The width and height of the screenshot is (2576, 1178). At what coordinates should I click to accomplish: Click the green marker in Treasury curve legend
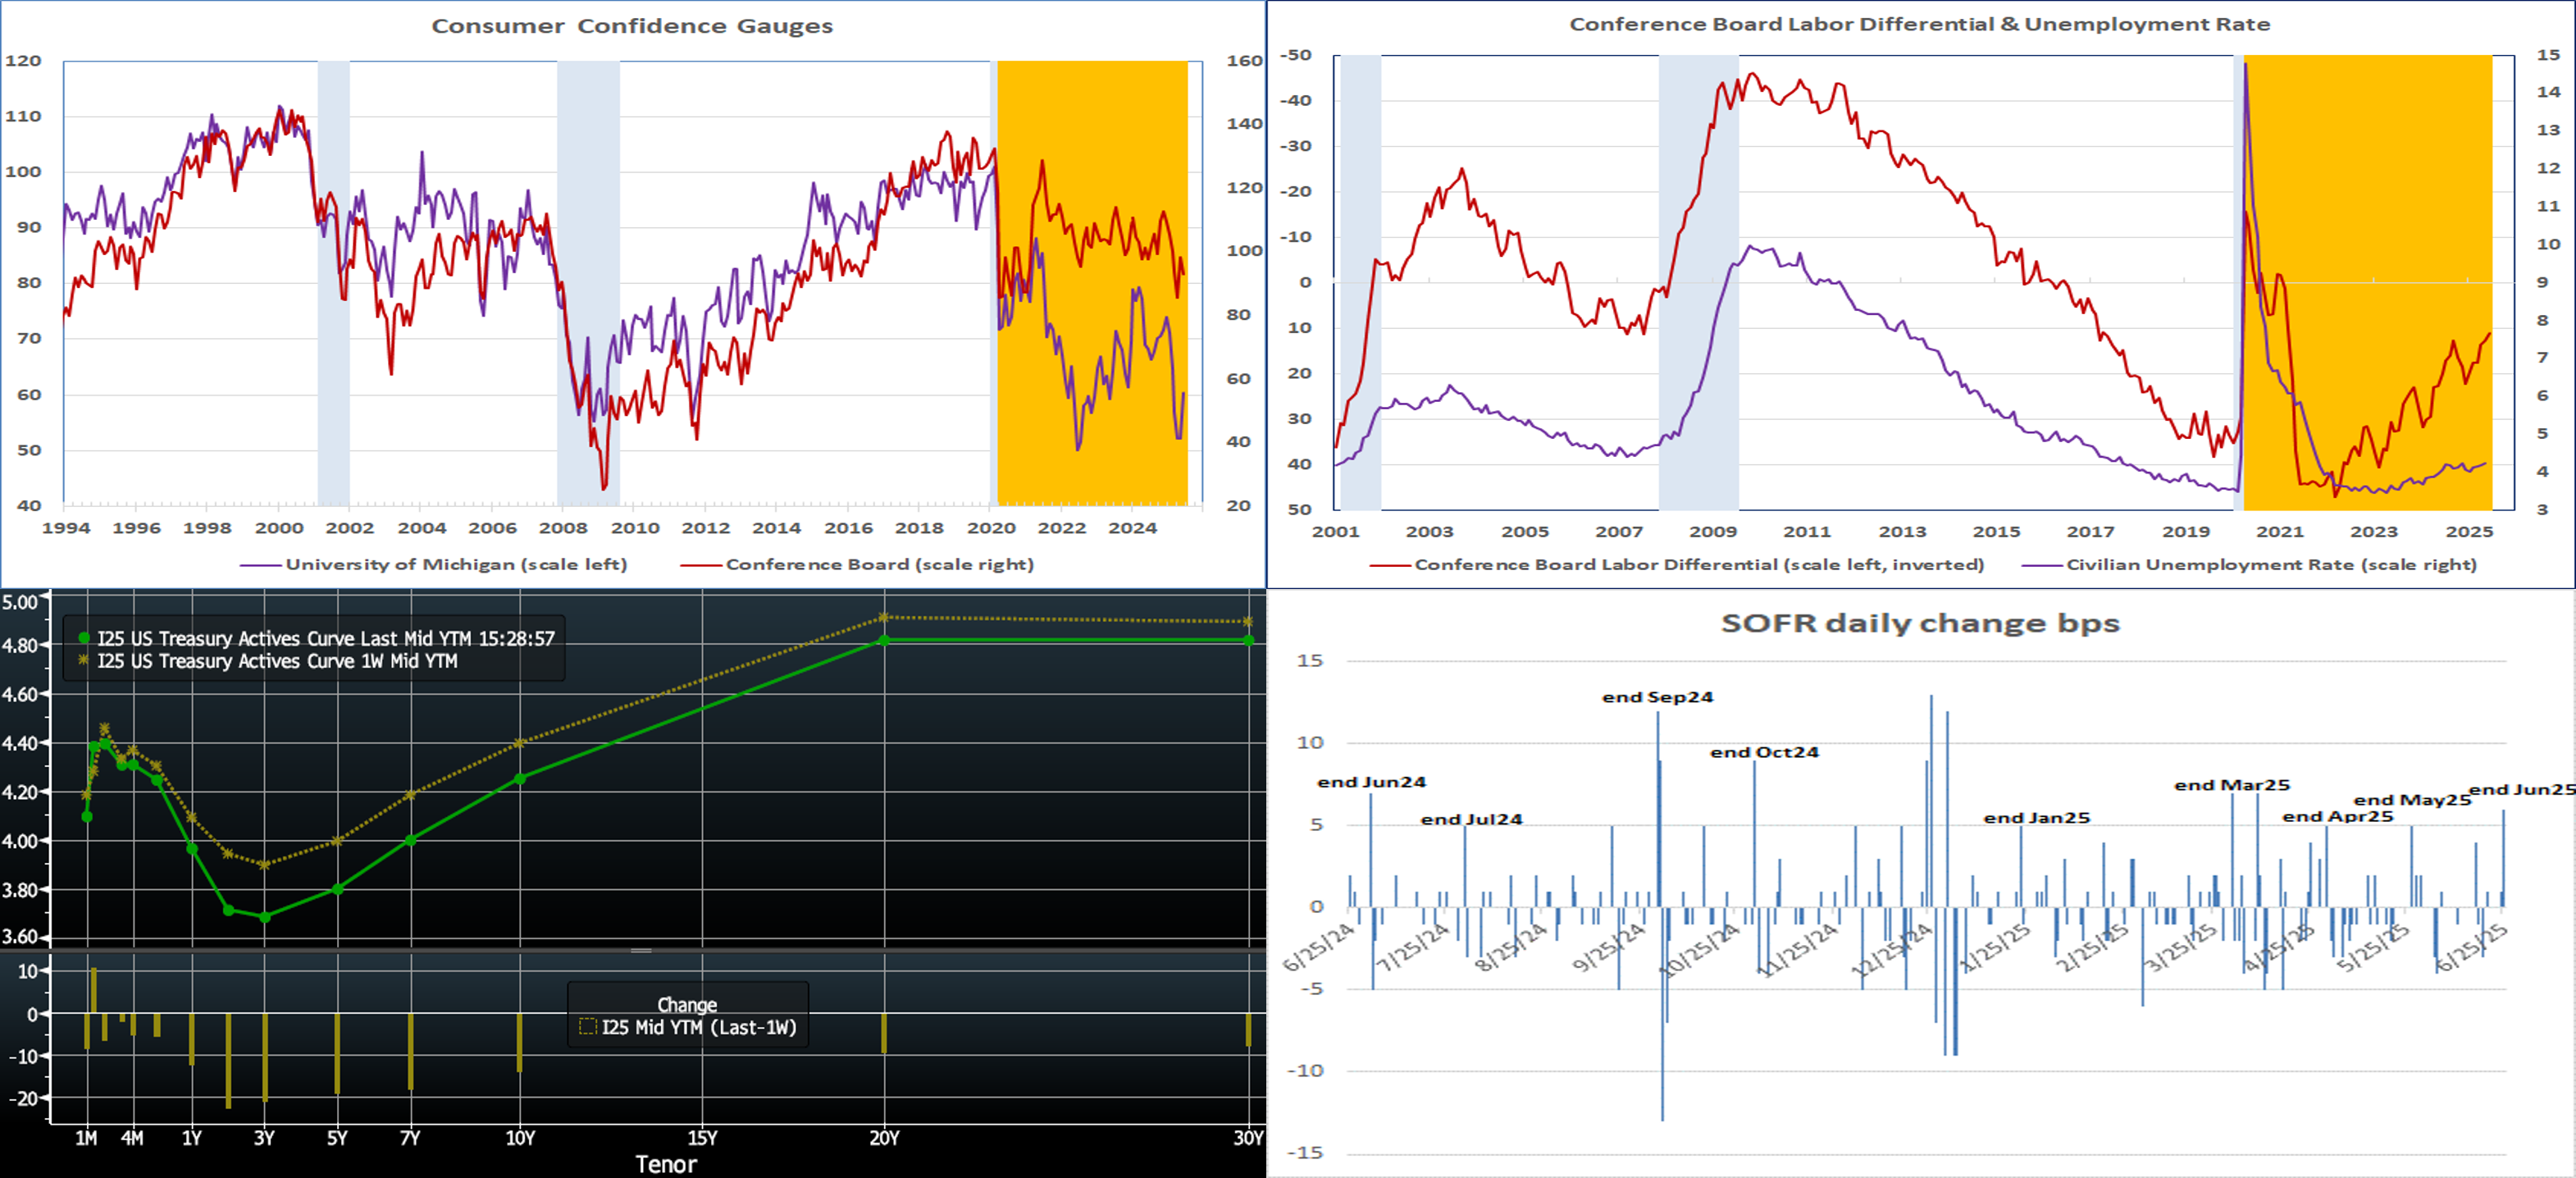click(84, 638)
